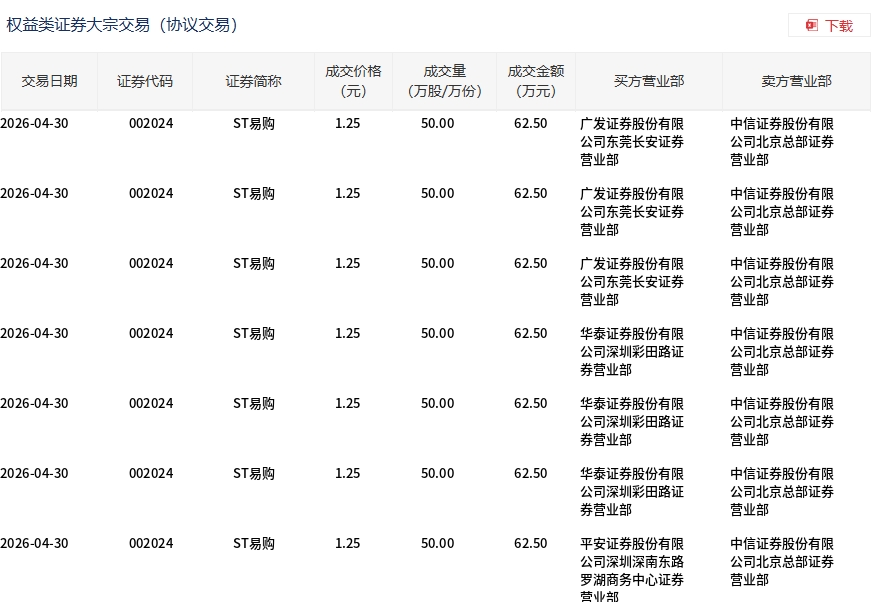Screen dimensions: 872x602
Task: Click the first 华泰证券深圳彩田路 buyer cell
Action: point(632,352)
